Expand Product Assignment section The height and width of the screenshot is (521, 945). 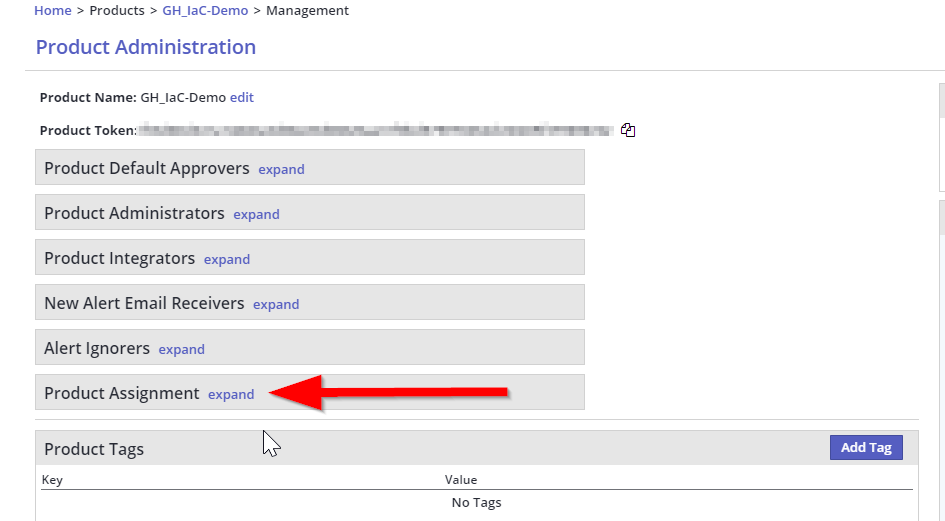click(231, 395)
